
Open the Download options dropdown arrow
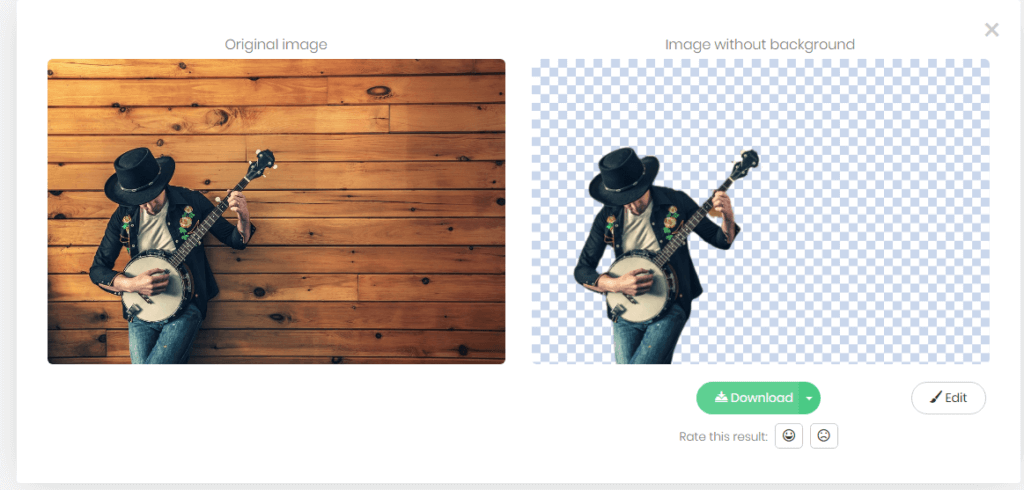[x=810, y=398]
